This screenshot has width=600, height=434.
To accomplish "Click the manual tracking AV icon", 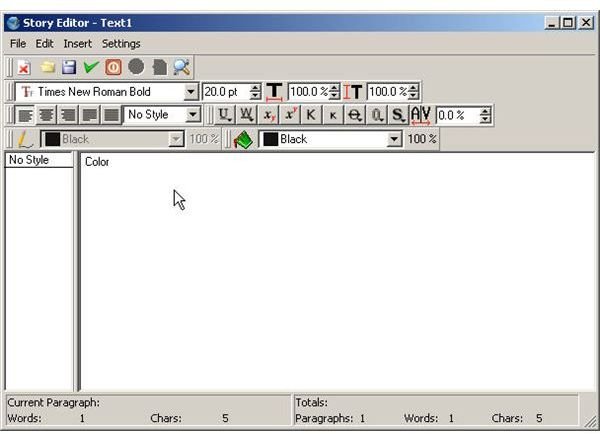I will pos(421,115).
